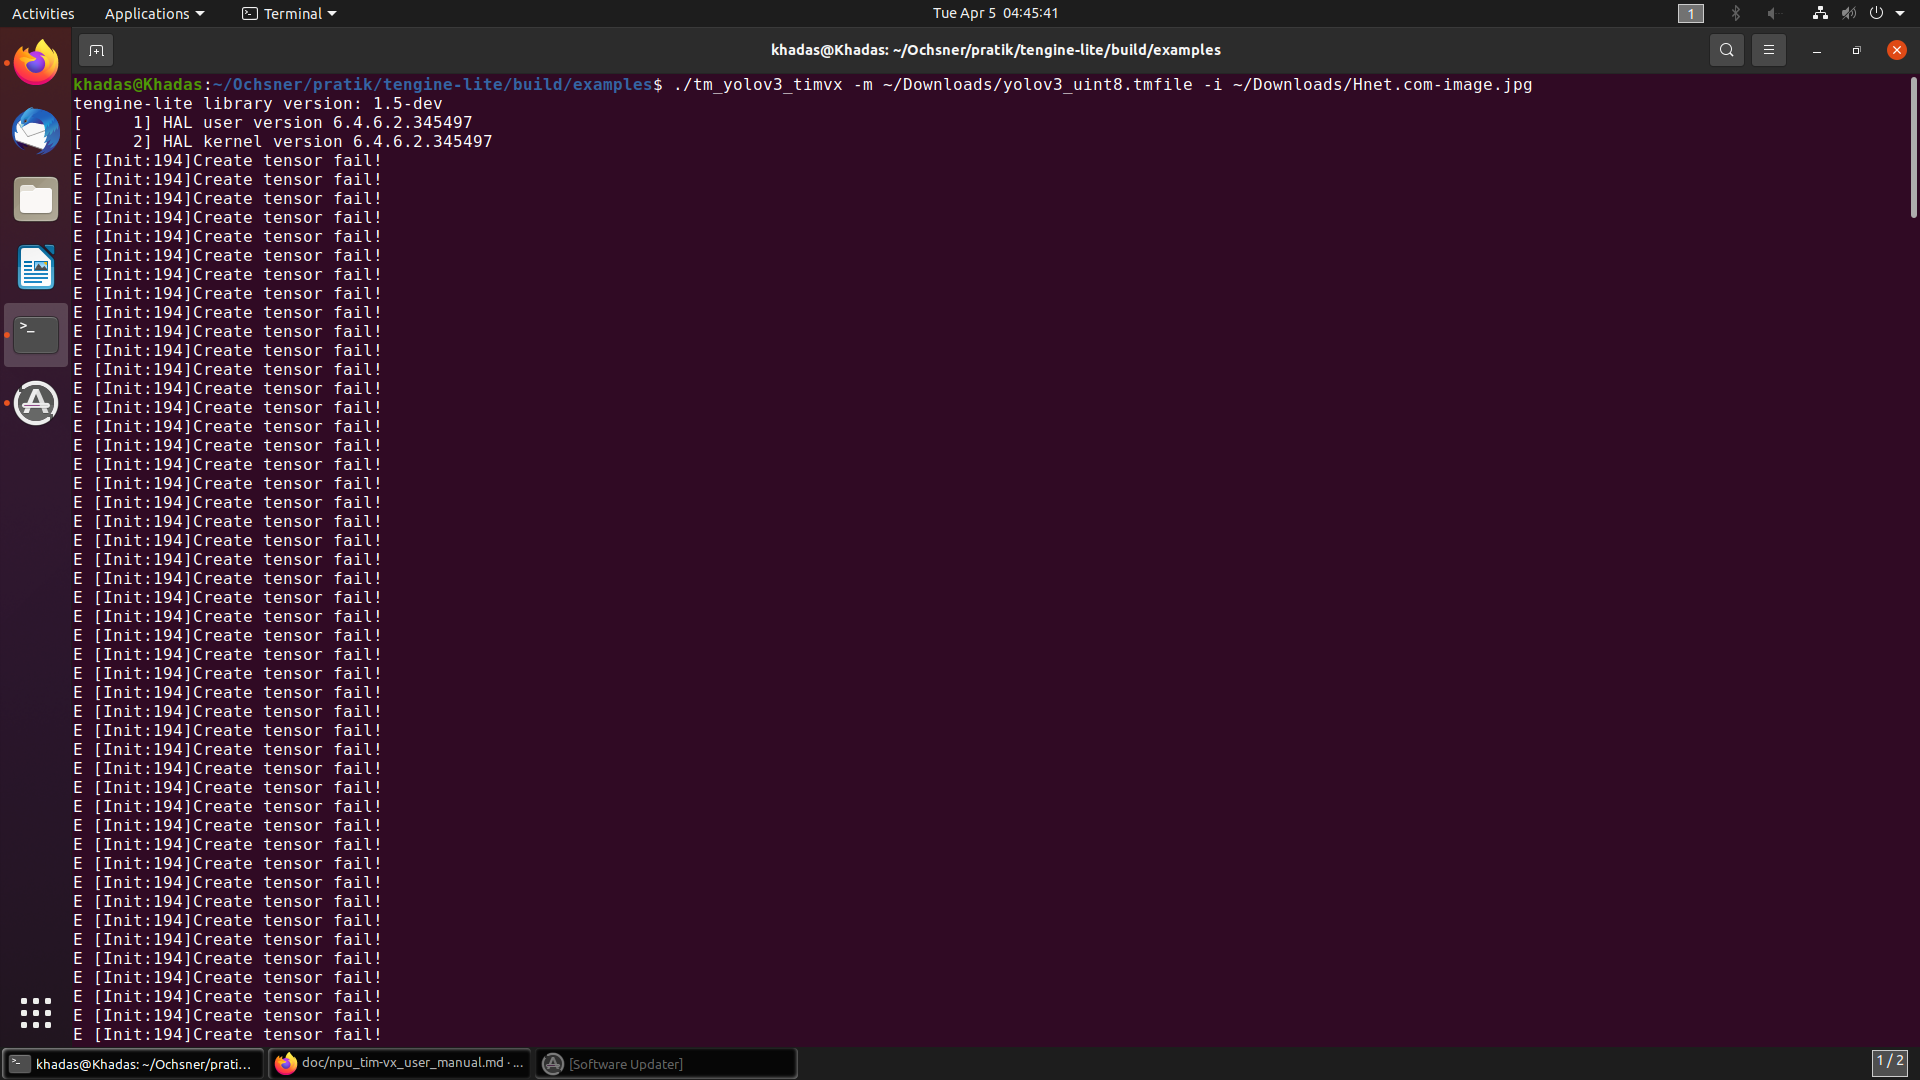Switch to the npu_tim-vx_user_manual.md Firefox window
The height and width of the screenshot is (1080, 1920).
[400, 1063]
